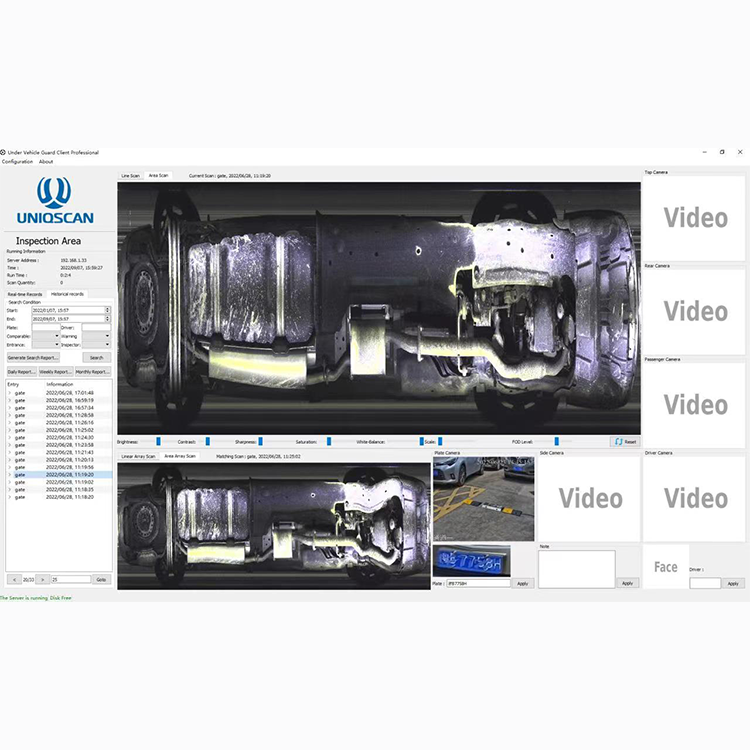Image resolution: width=750 pixels, height=750 pixels.
Task: Click the page number input field
Action: tap(71, 579)
